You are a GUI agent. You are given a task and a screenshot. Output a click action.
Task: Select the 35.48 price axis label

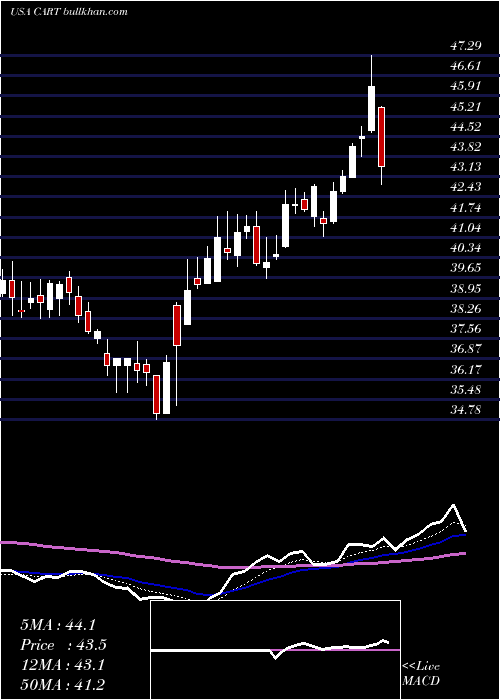(466, 389)
